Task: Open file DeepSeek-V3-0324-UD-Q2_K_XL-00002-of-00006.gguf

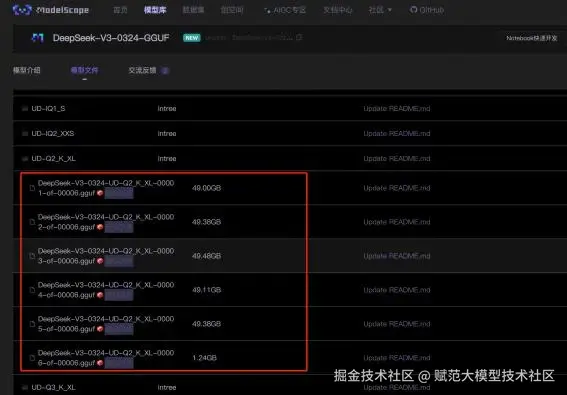Action: [x=106, y=222]
